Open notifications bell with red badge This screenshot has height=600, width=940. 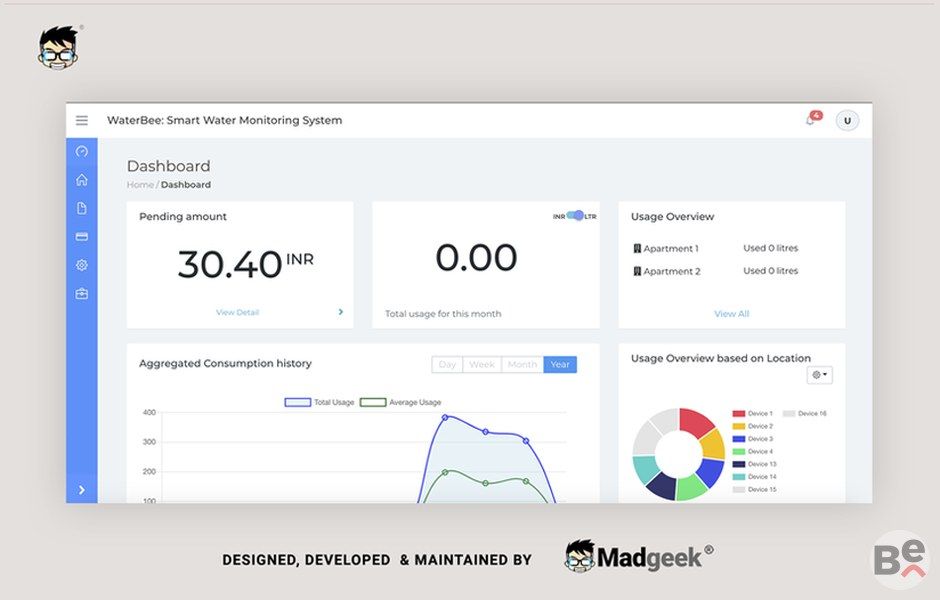[811, 120]
